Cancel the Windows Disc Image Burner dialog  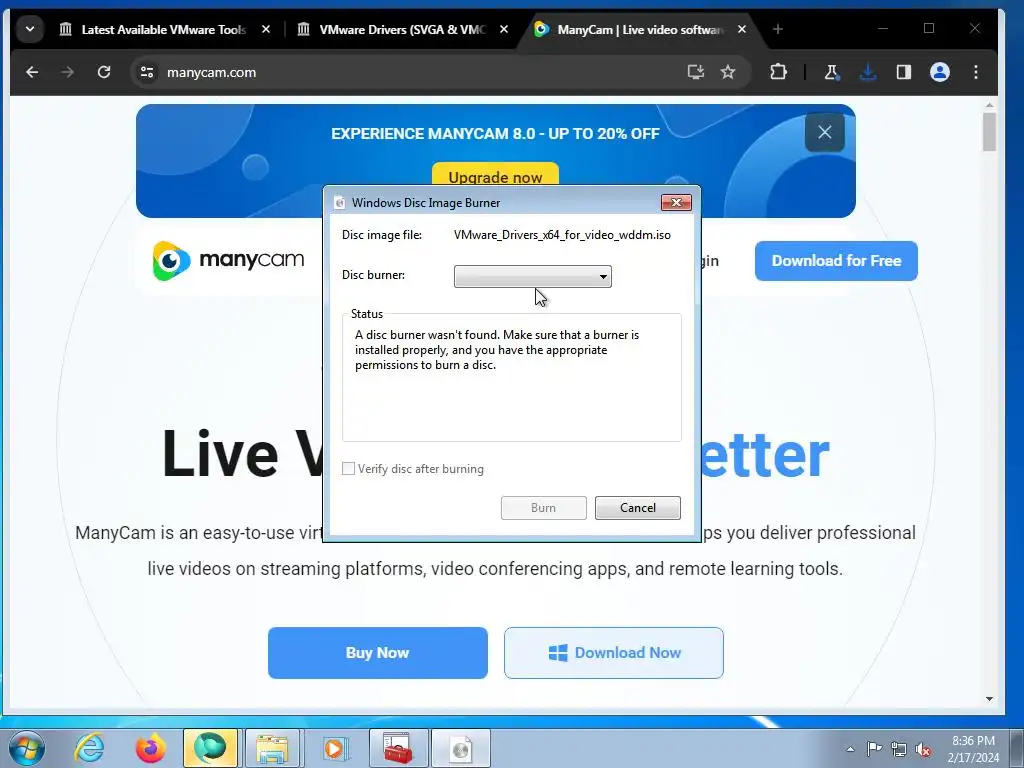637,507
